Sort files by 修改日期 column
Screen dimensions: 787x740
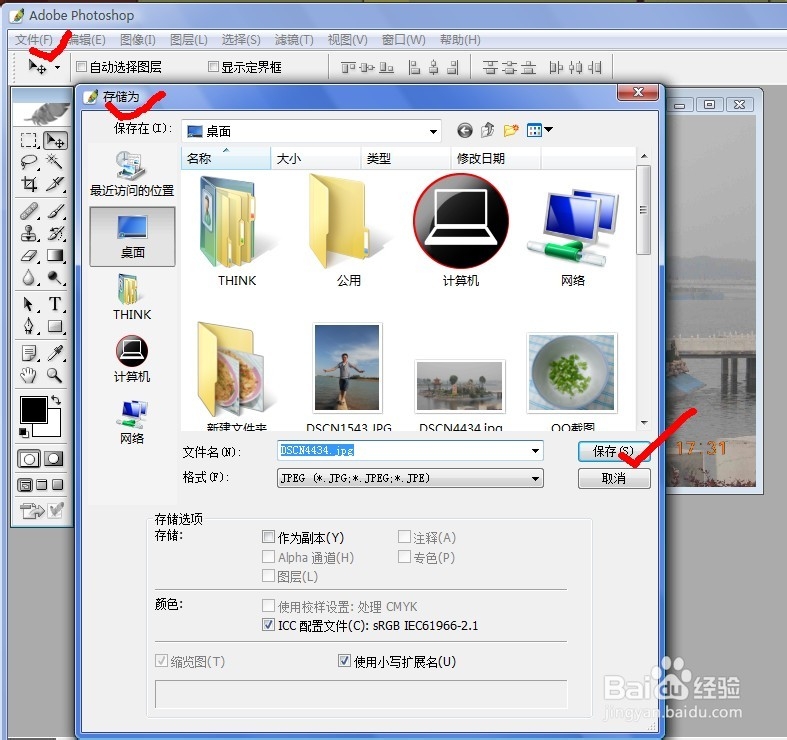pyautogui.click(x=495, y=159)
